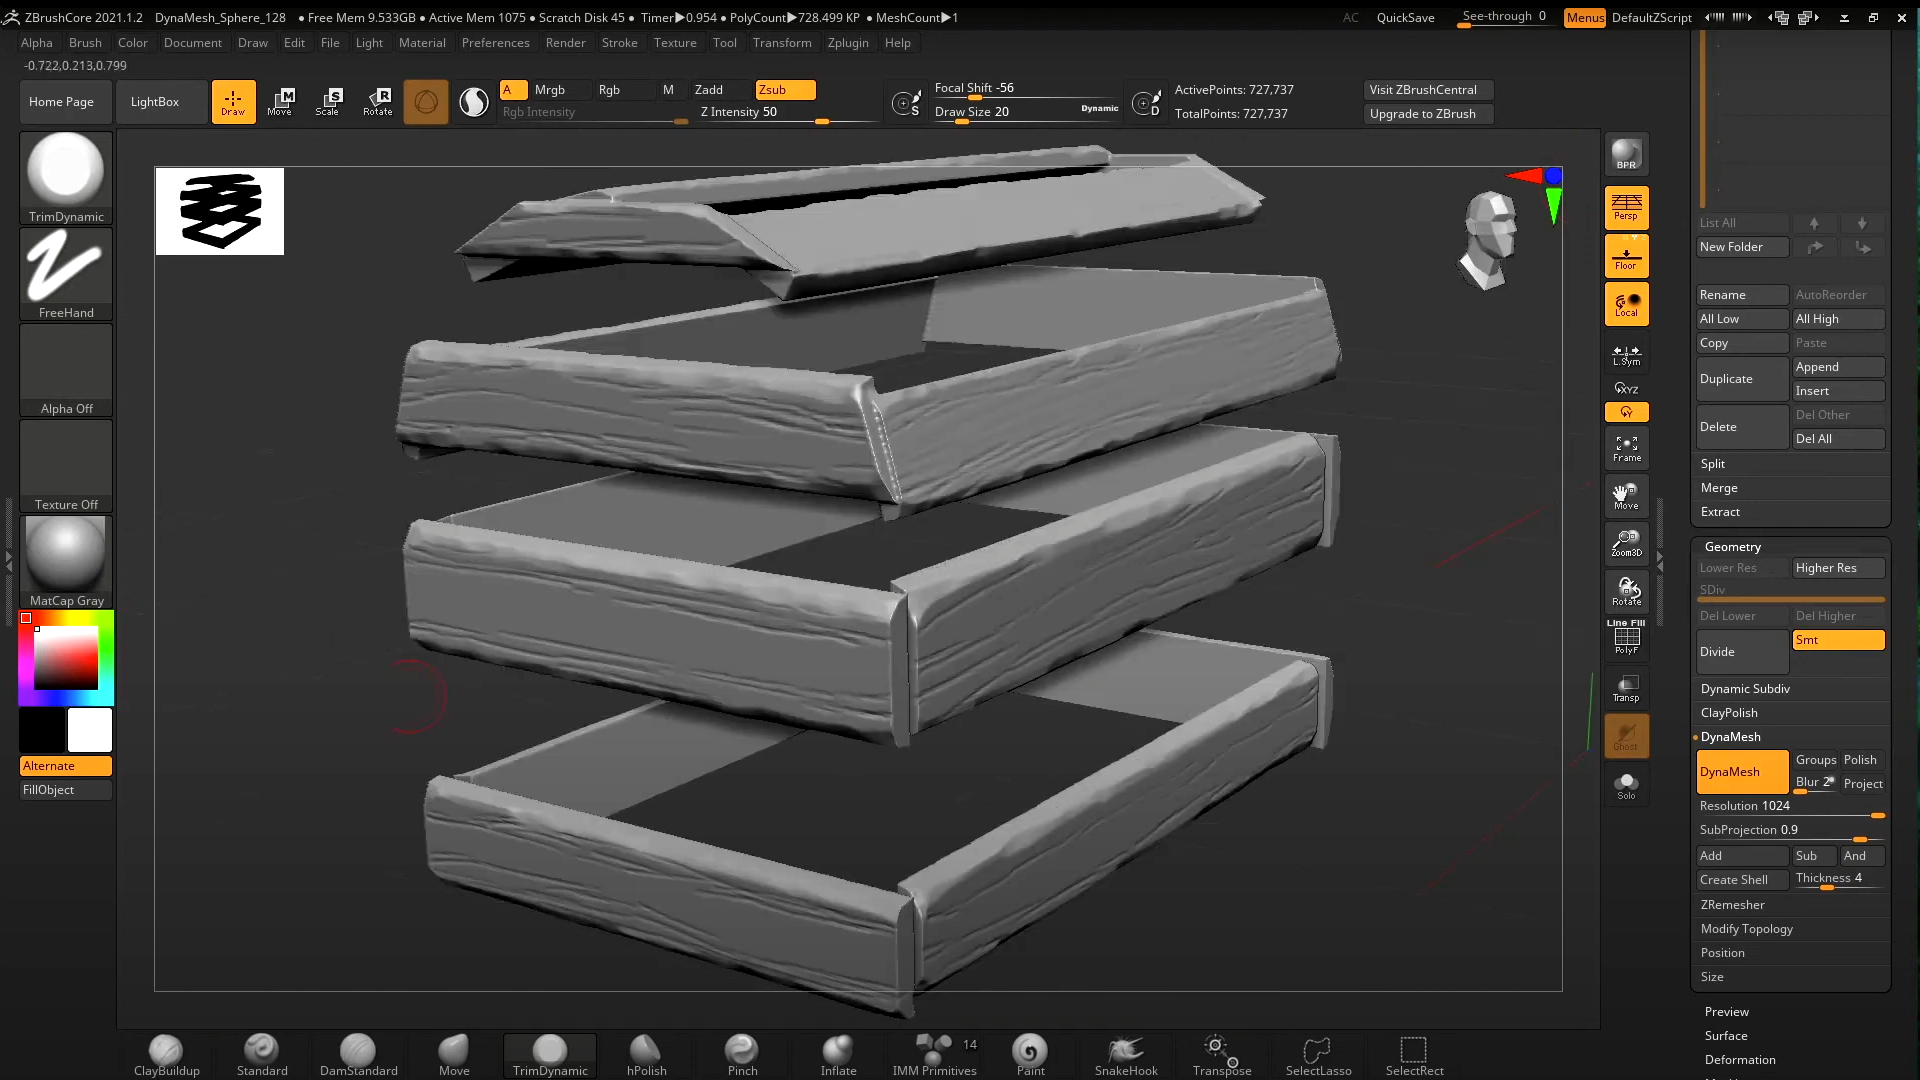The image size is (1920, 1080).
Task: Toggle Perspective view mode
Action: tap(1626, 207)
